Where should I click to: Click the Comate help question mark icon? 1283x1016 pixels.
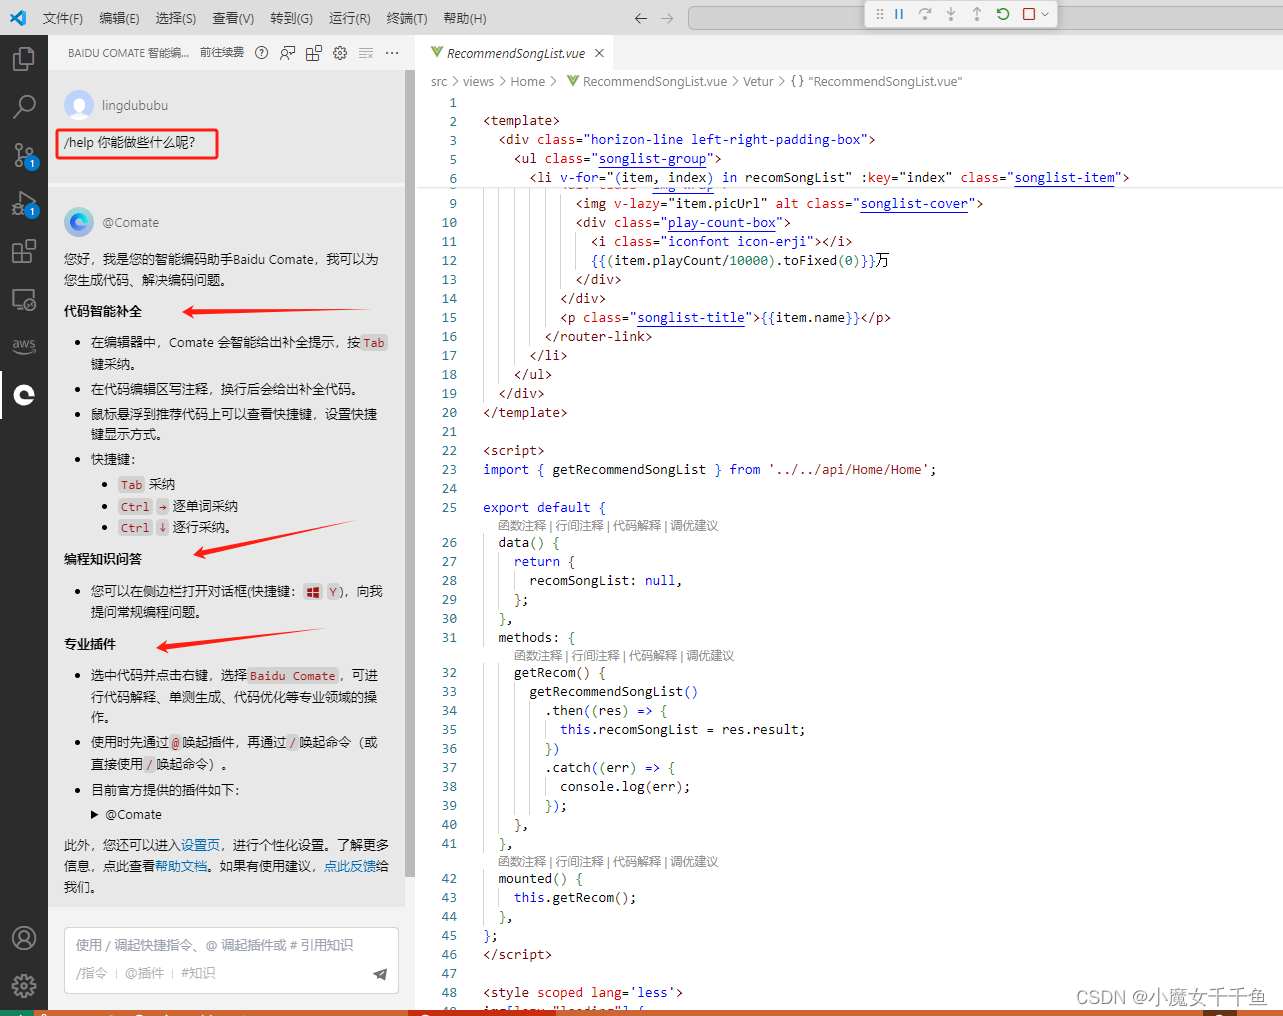261,53
